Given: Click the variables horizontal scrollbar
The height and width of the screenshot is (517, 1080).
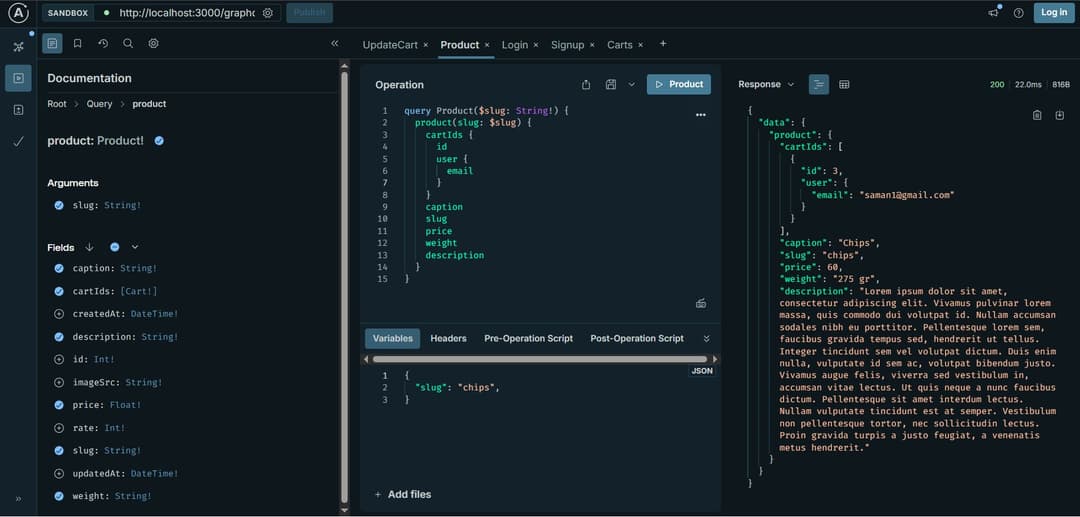Looking at the screenshot, I should coord(539,359).
